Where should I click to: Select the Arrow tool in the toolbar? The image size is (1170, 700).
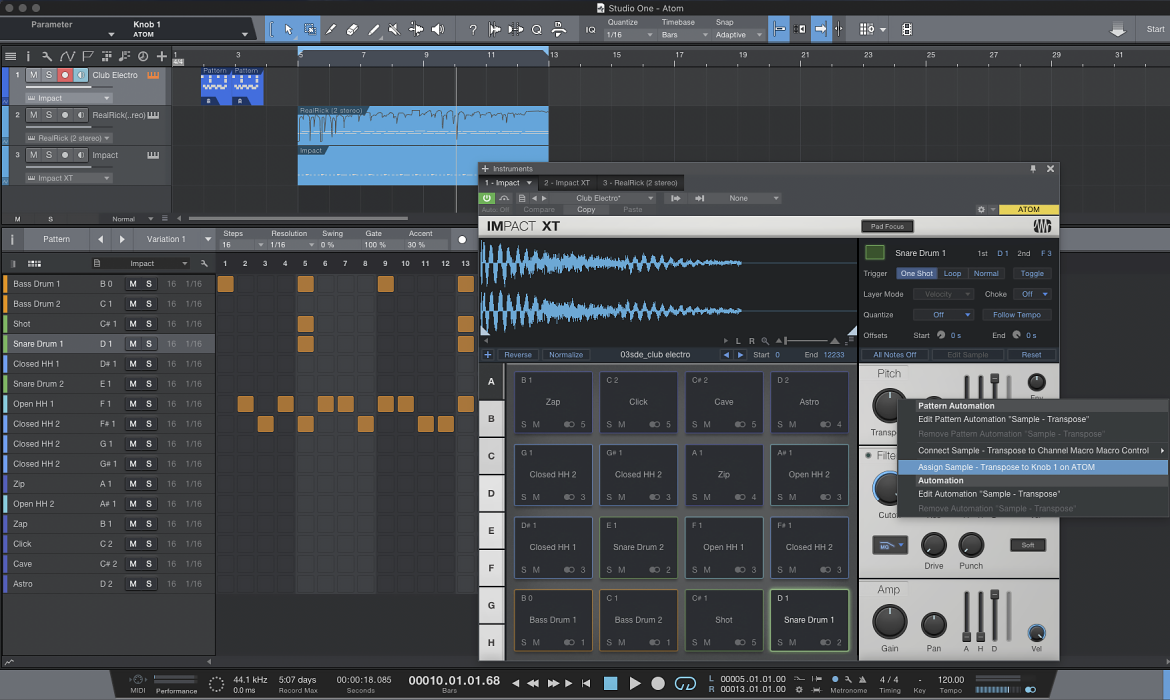(x=289, y=30)
